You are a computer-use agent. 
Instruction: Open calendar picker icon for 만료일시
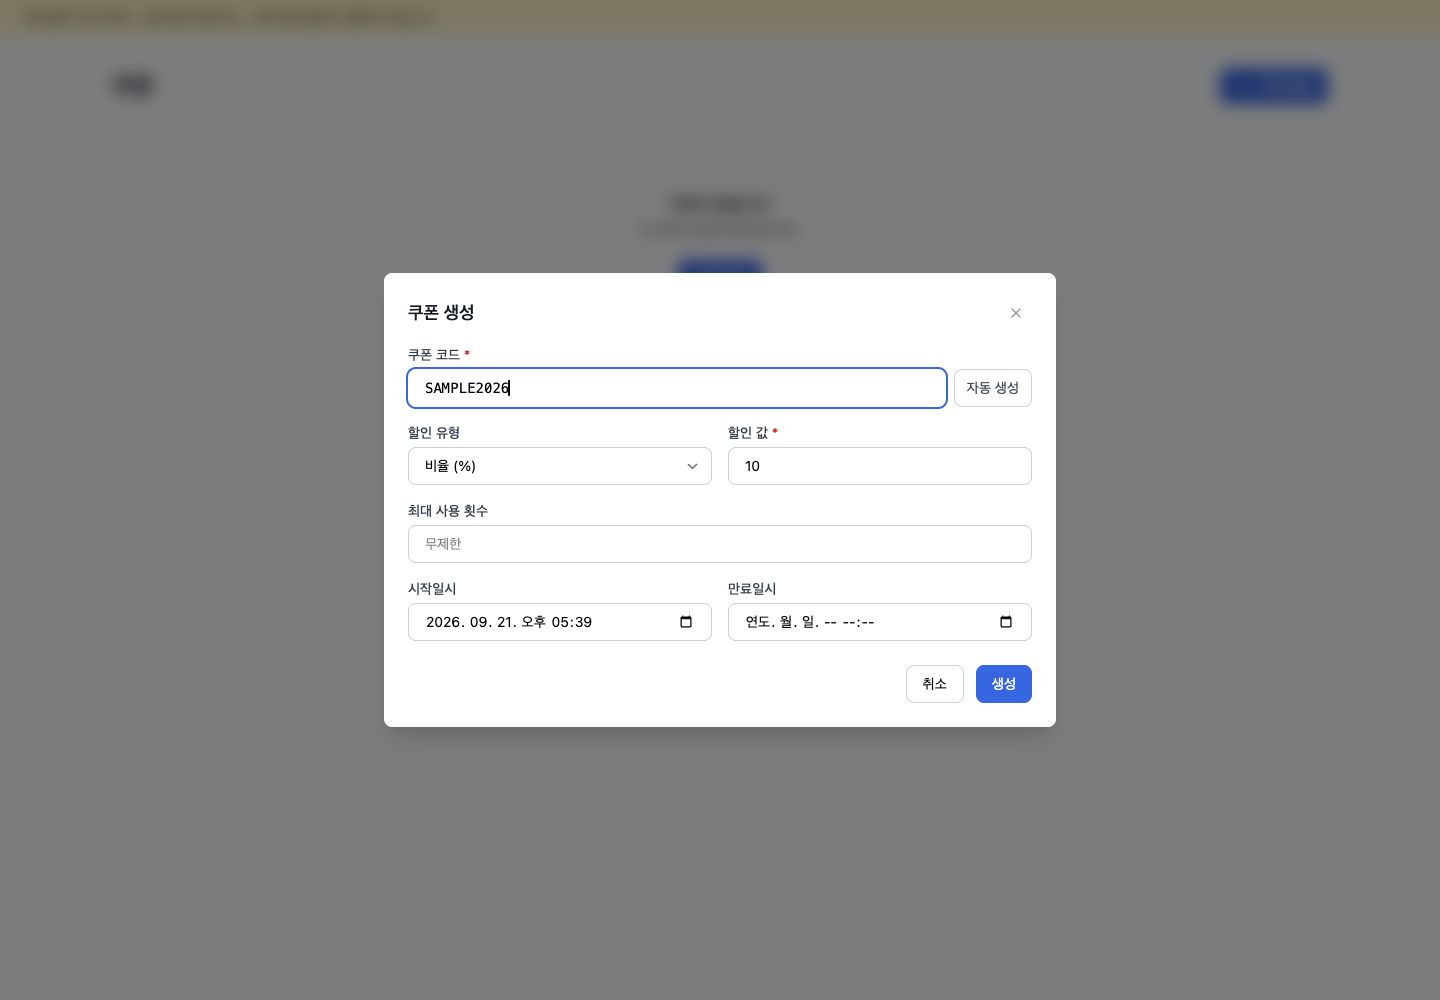(x=1006, y=622)
